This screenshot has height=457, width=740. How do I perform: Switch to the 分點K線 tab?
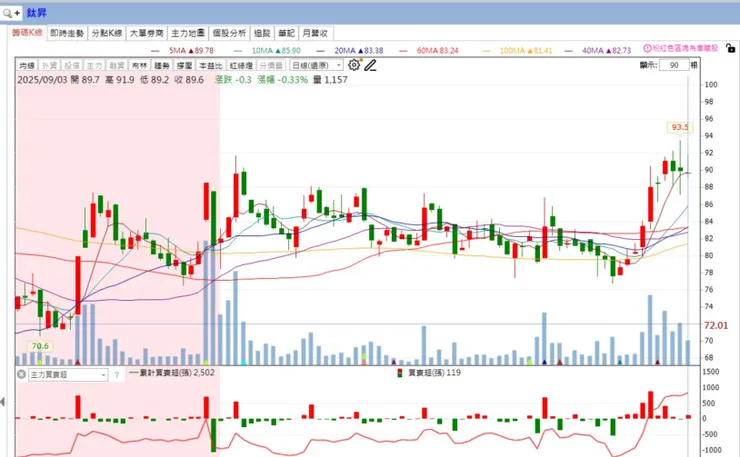pyautogui.click(x=107, y=33)
